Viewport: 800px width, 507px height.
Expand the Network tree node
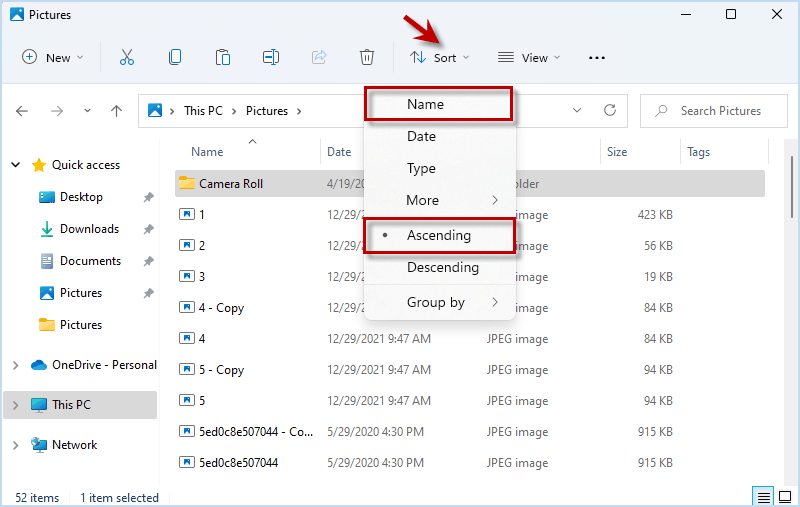coord(16,445)
